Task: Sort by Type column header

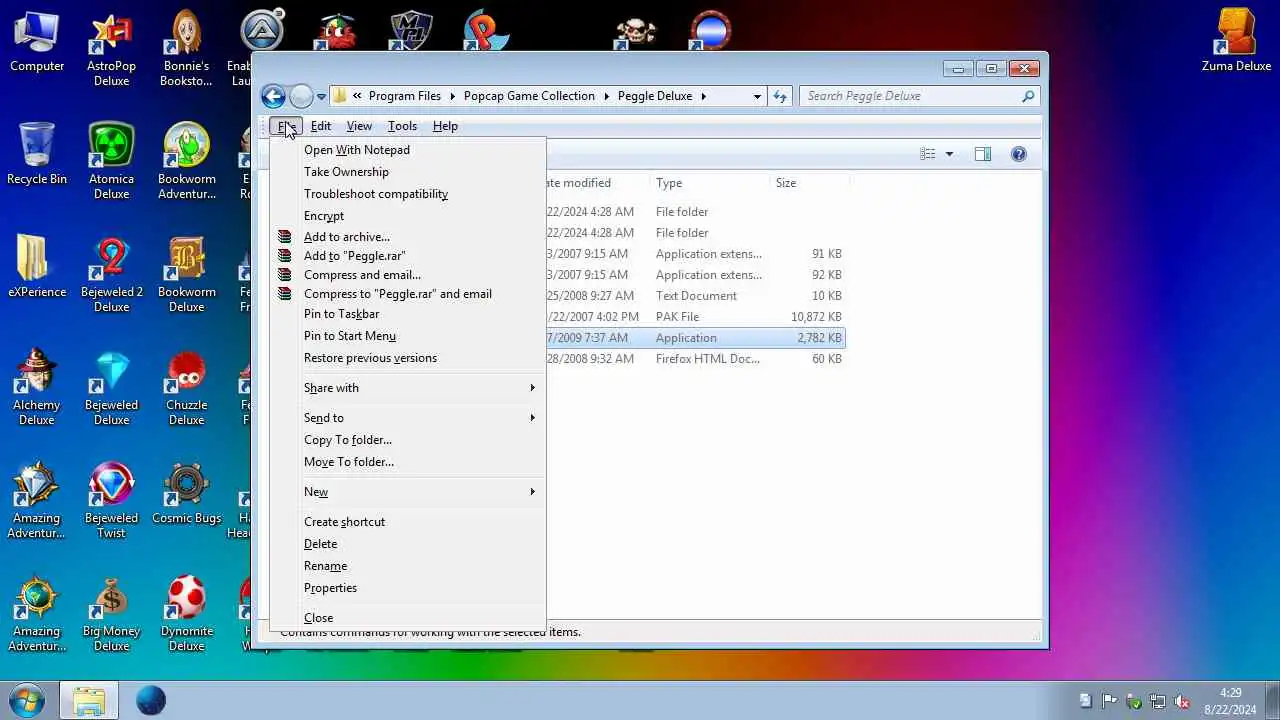Action: click(x=709, y=183)
